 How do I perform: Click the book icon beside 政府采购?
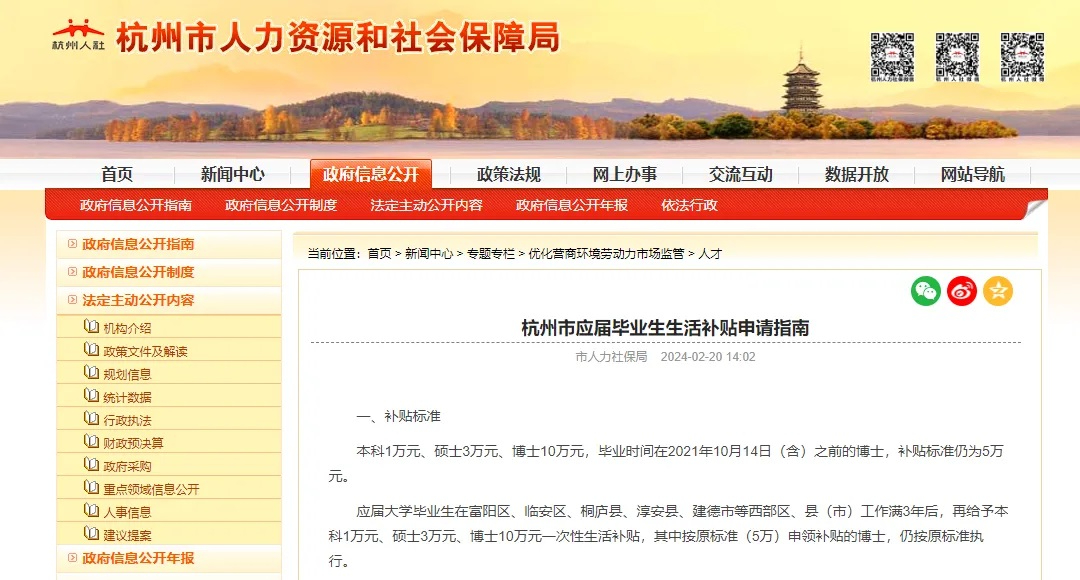click(x=91, y=465)
